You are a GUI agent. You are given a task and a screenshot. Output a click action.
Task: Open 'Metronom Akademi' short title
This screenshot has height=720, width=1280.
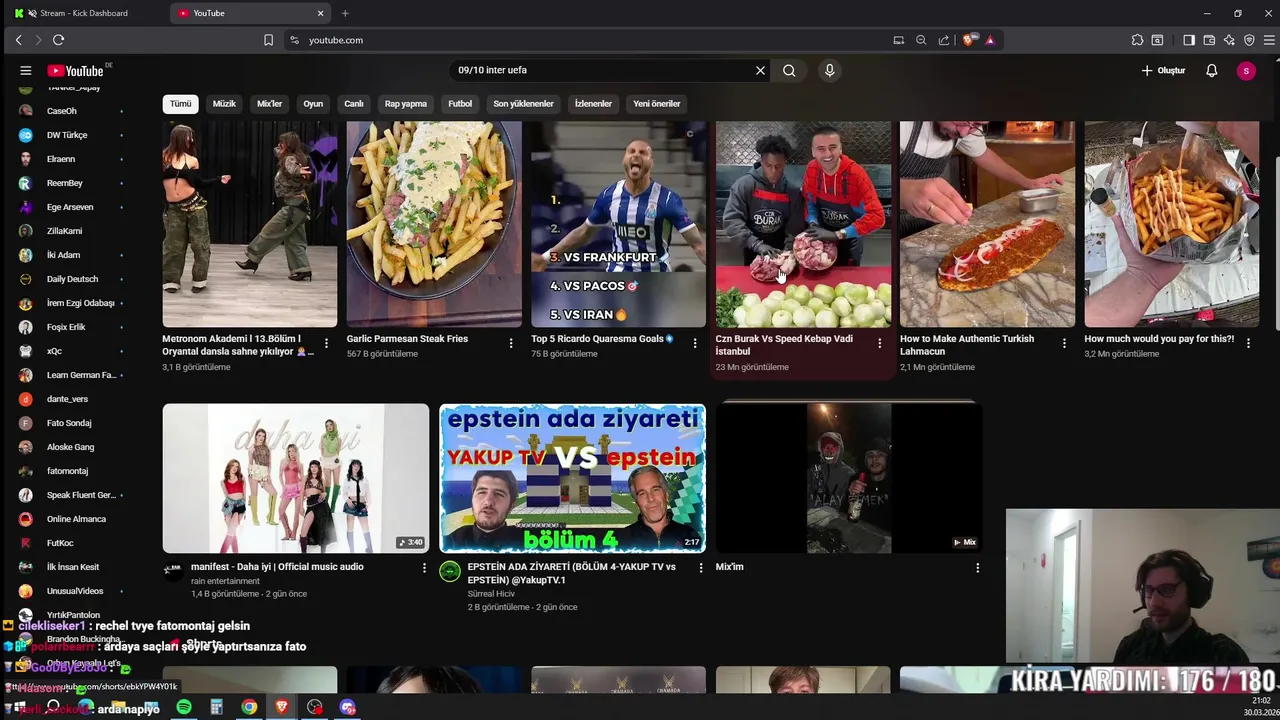[238, 345]
